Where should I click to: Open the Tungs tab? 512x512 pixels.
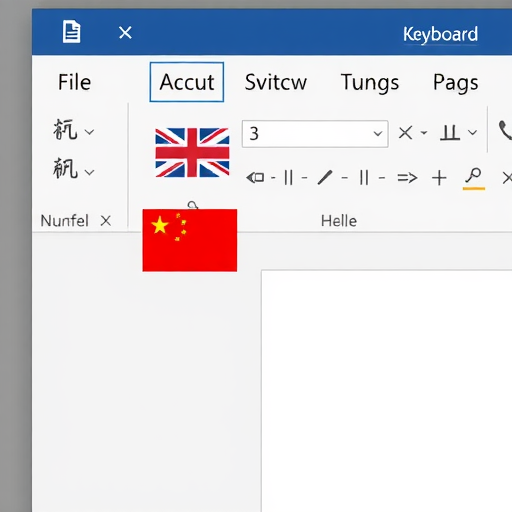pos(370,83)
